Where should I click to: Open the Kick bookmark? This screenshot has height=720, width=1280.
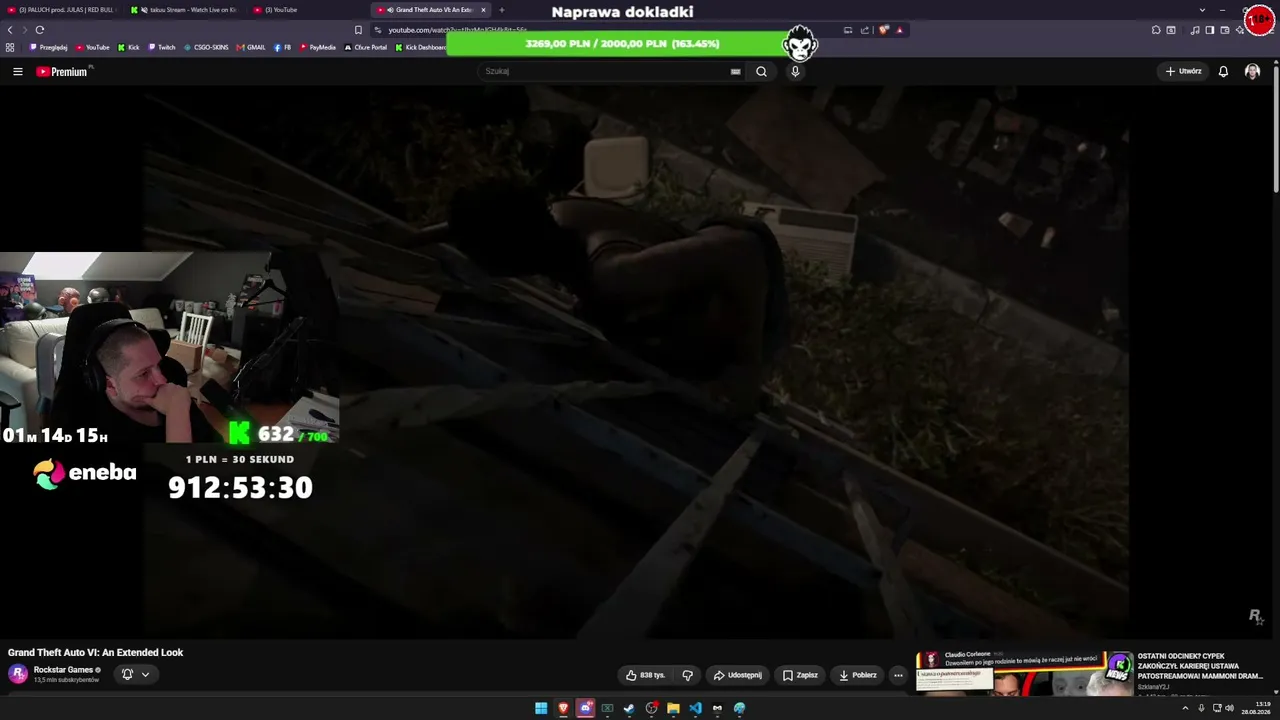coord(128,47)
